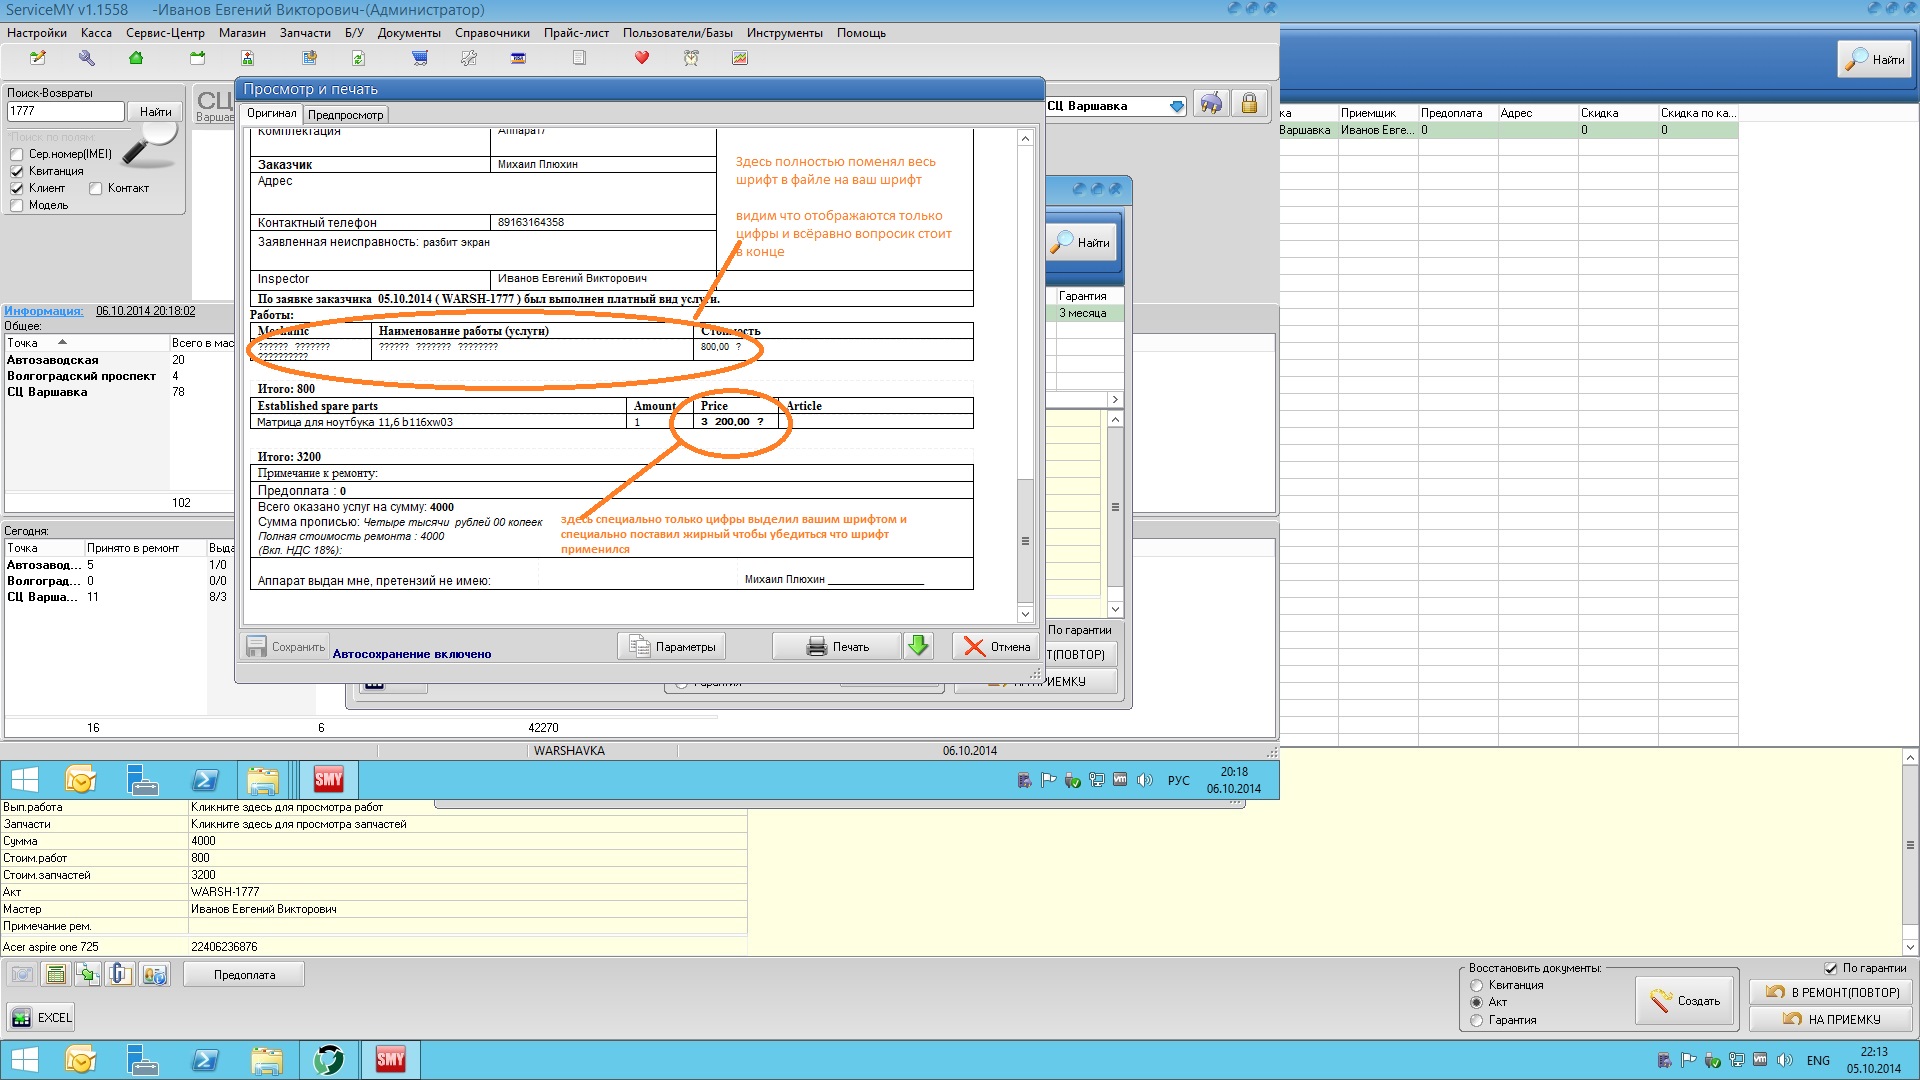Toggle the Квитанция search checkbox
This screenshot has height=1080, width=1920.
(16, 171)
